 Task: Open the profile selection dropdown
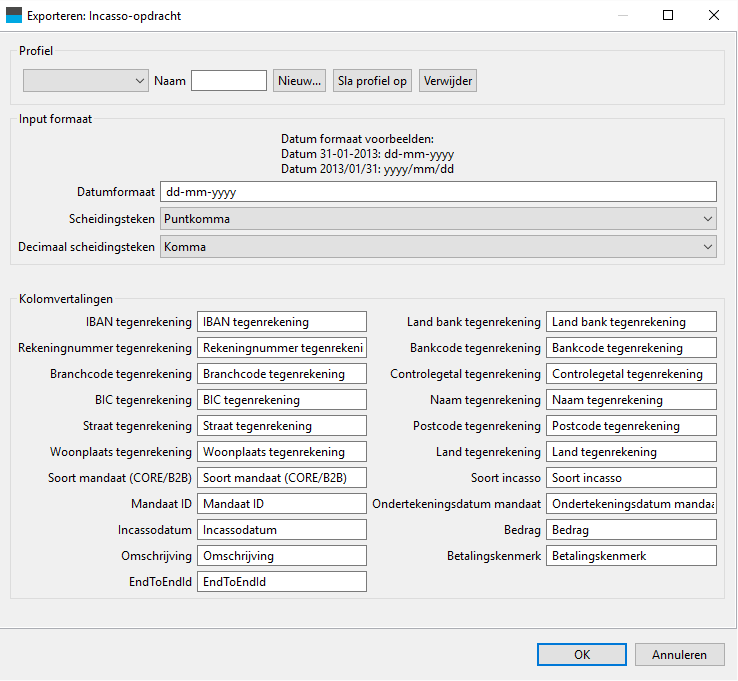86,81
